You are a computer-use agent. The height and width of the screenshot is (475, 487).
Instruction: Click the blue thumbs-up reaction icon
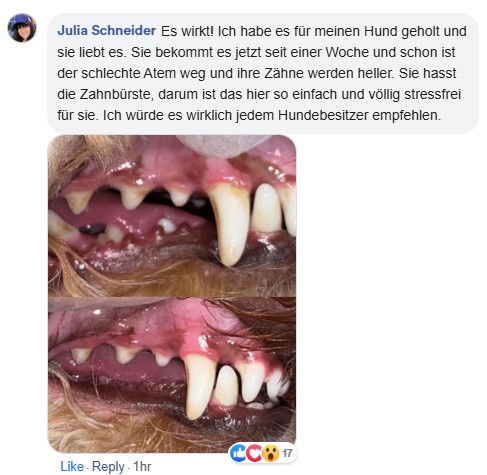pyautogui.click(x=238, y=453)
